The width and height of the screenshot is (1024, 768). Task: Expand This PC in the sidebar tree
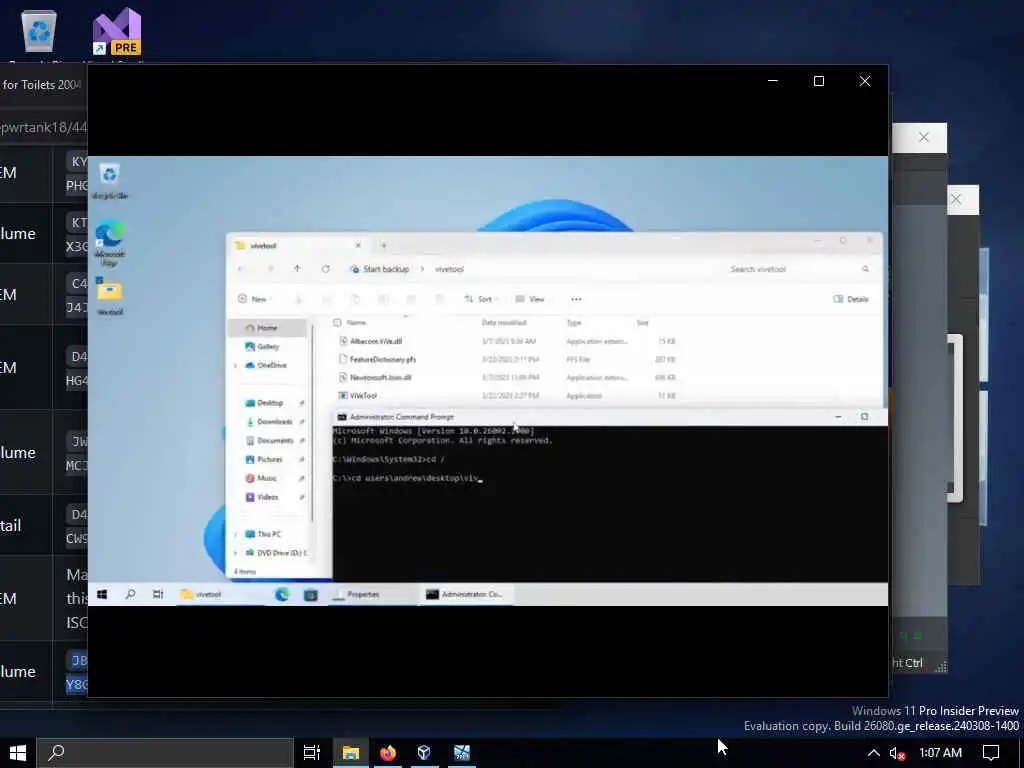tap(235, 534)
